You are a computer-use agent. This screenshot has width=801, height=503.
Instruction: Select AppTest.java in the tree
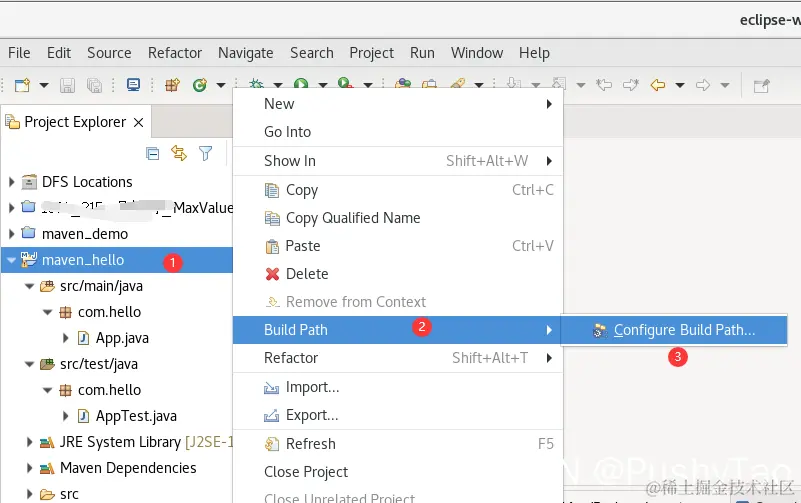tap(136, 416)
